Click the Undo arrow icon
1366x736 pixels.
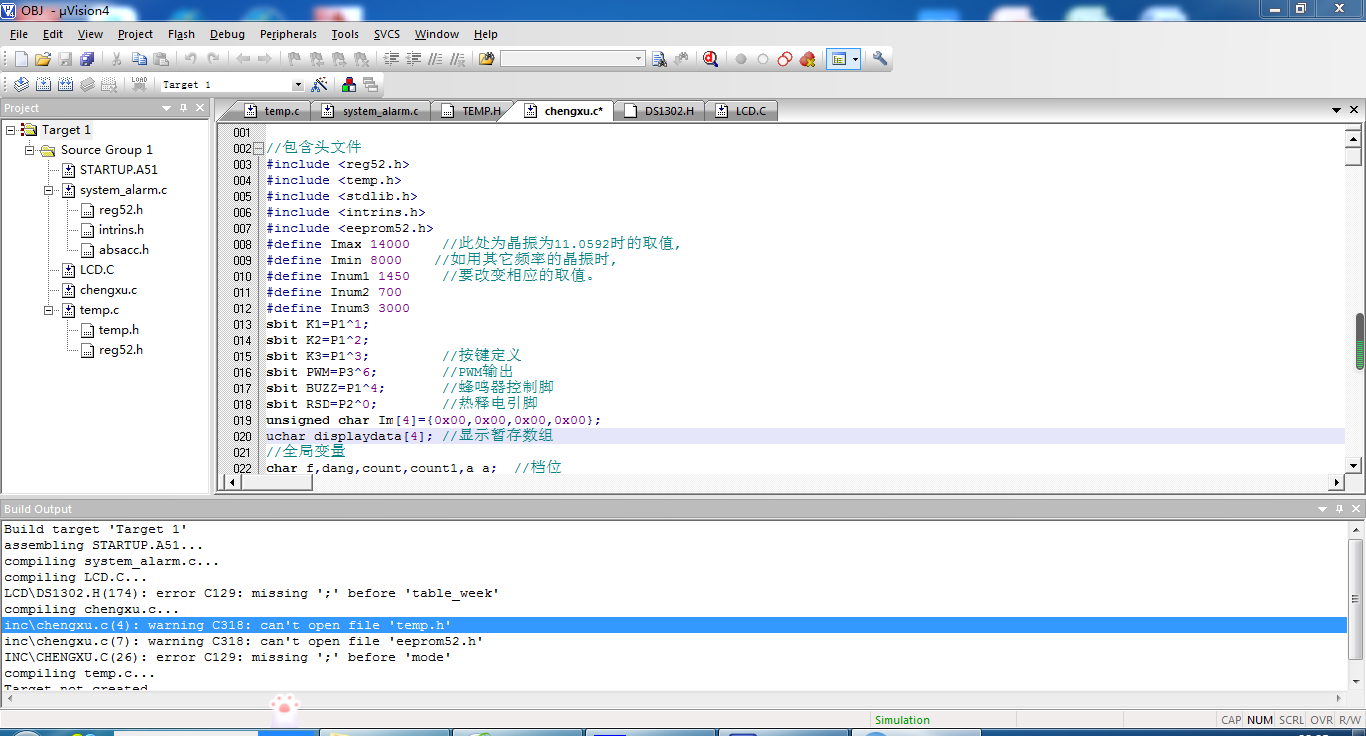point(190,59)
